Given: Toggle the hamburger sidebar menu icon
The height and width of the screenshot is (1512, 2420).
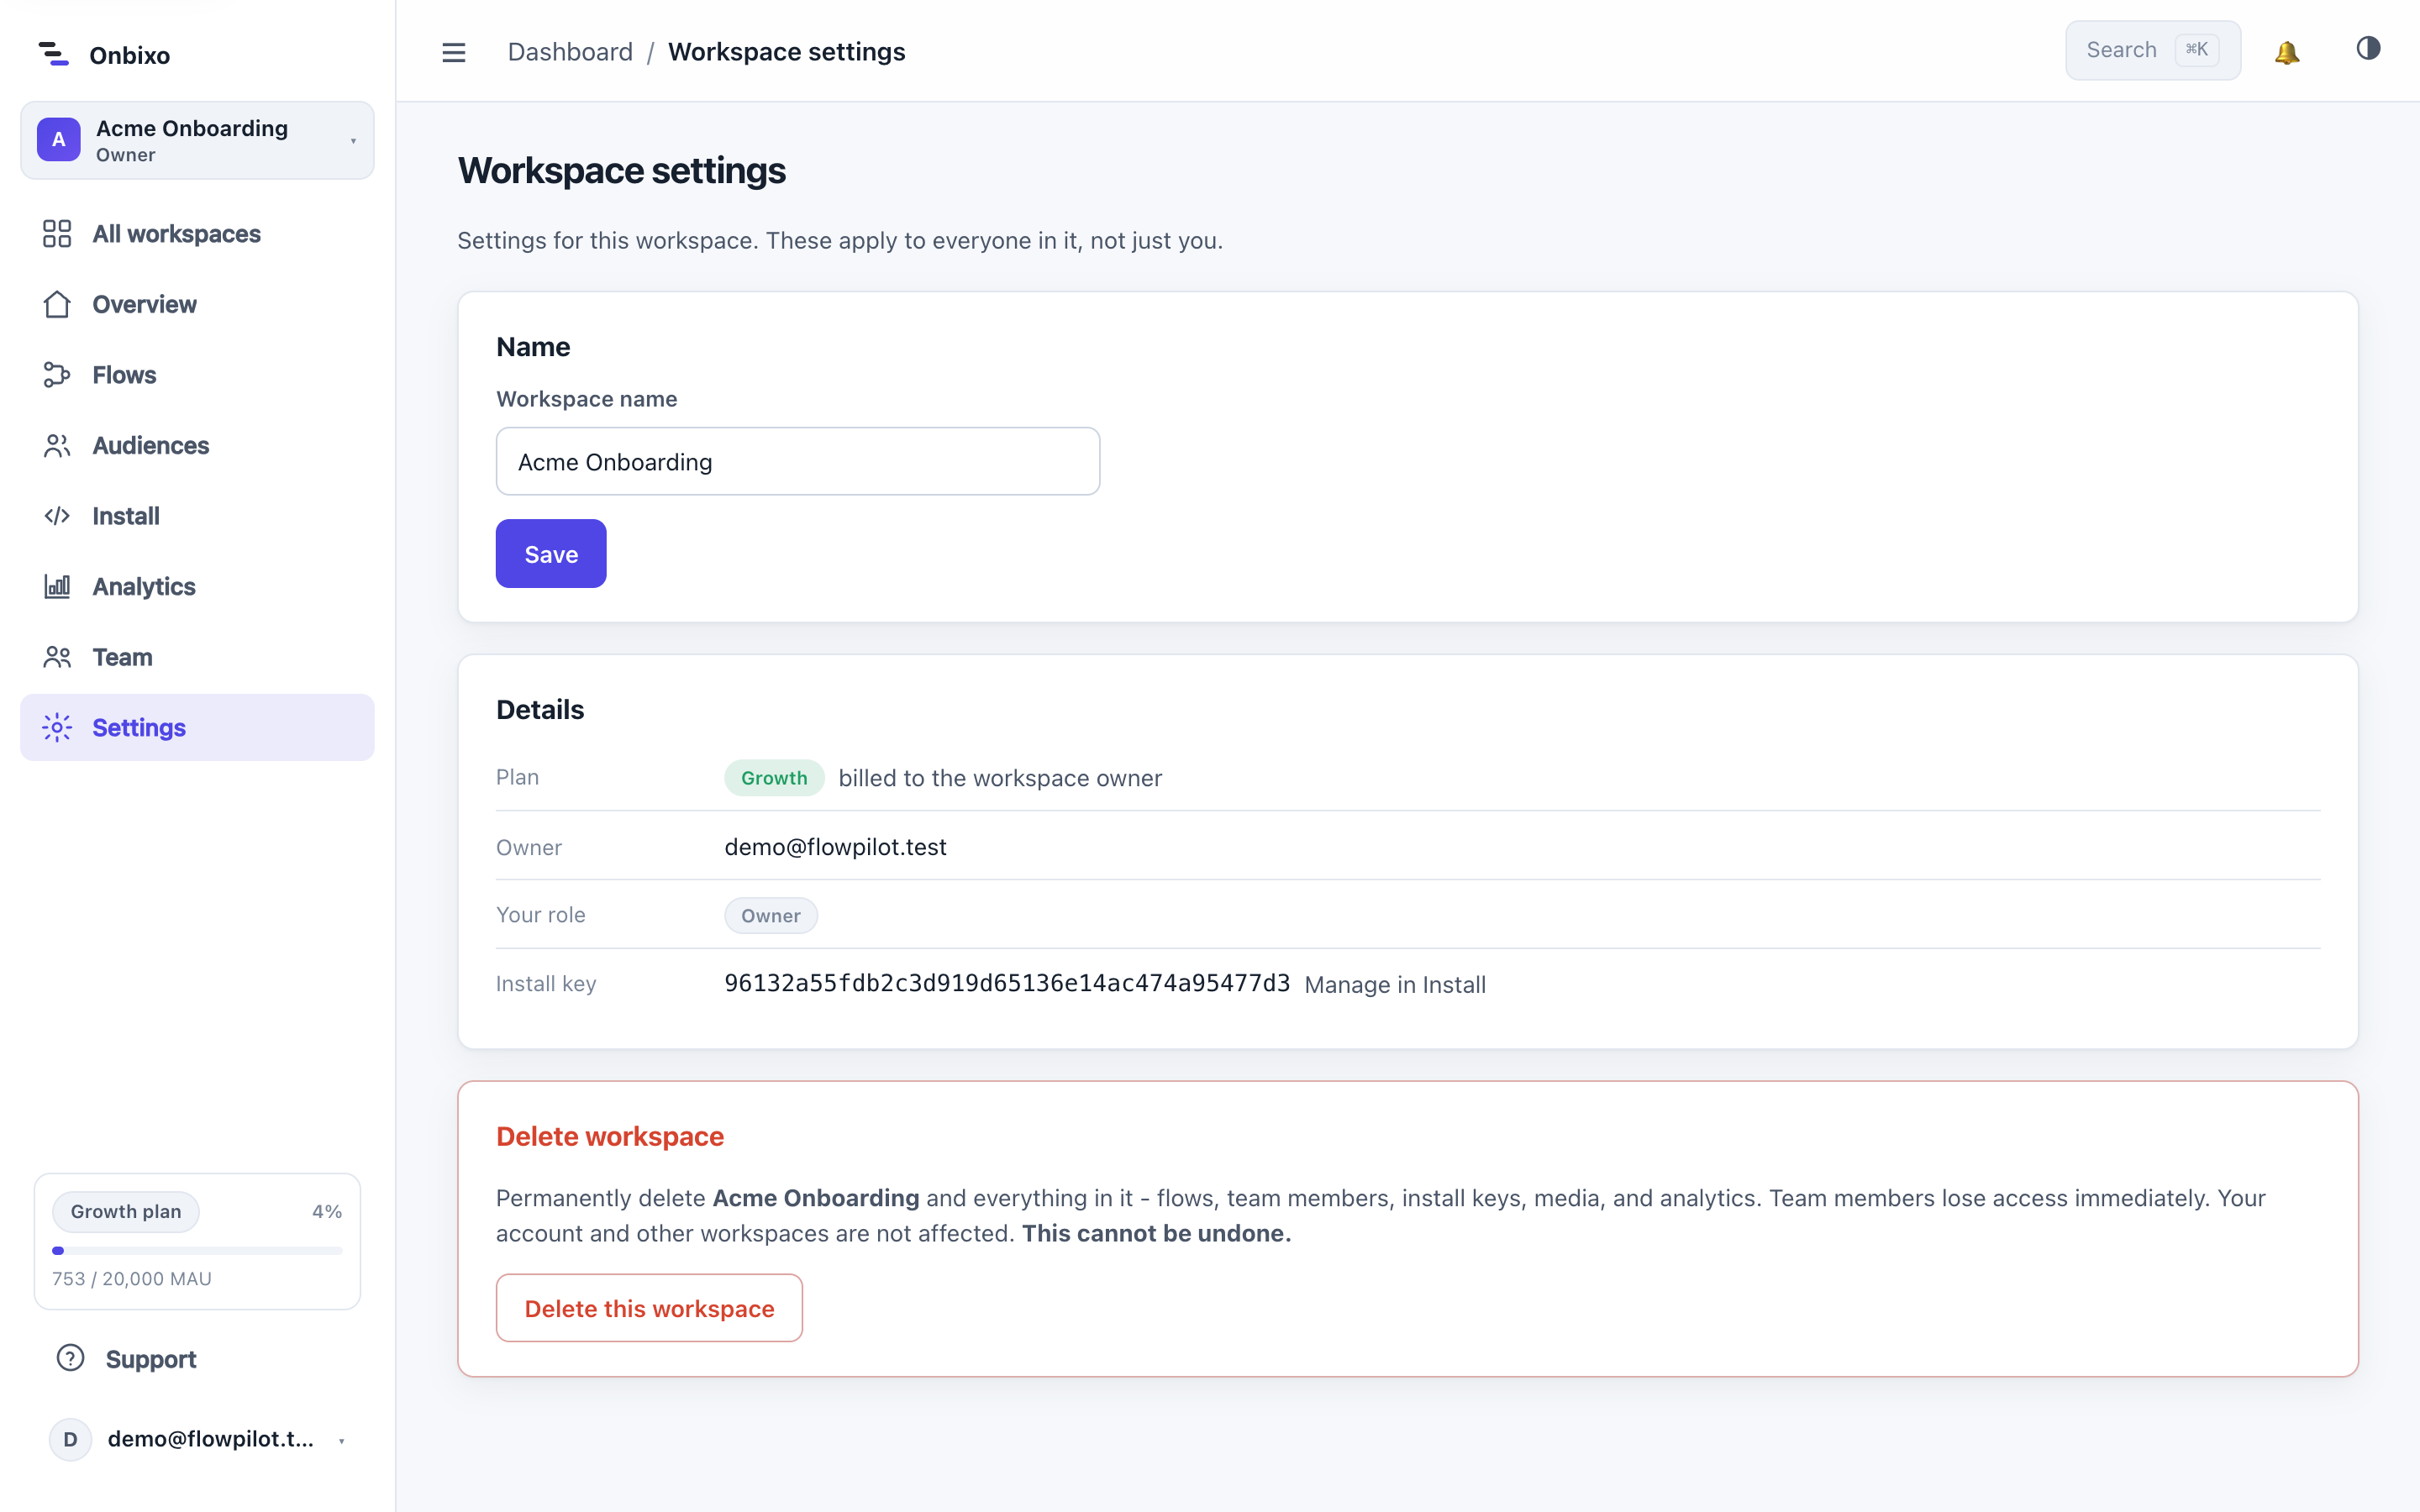Looking at the screenshot, I should 454,52.
